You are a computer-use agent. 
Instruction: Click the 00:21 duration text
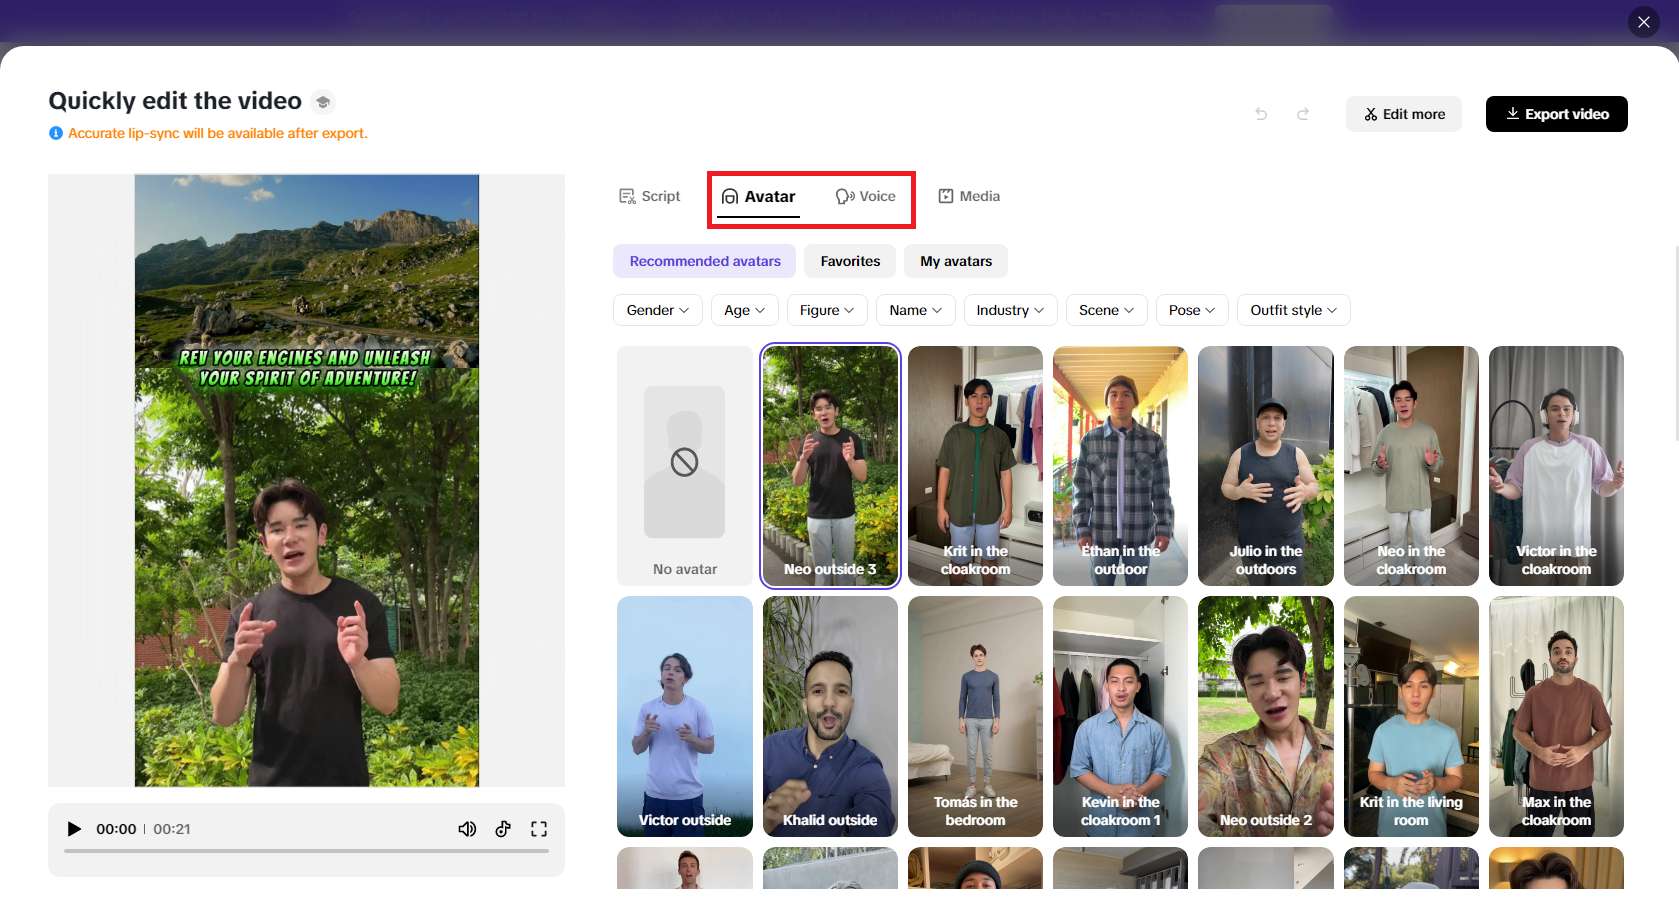pyautogui.click(x=172, y=829)
